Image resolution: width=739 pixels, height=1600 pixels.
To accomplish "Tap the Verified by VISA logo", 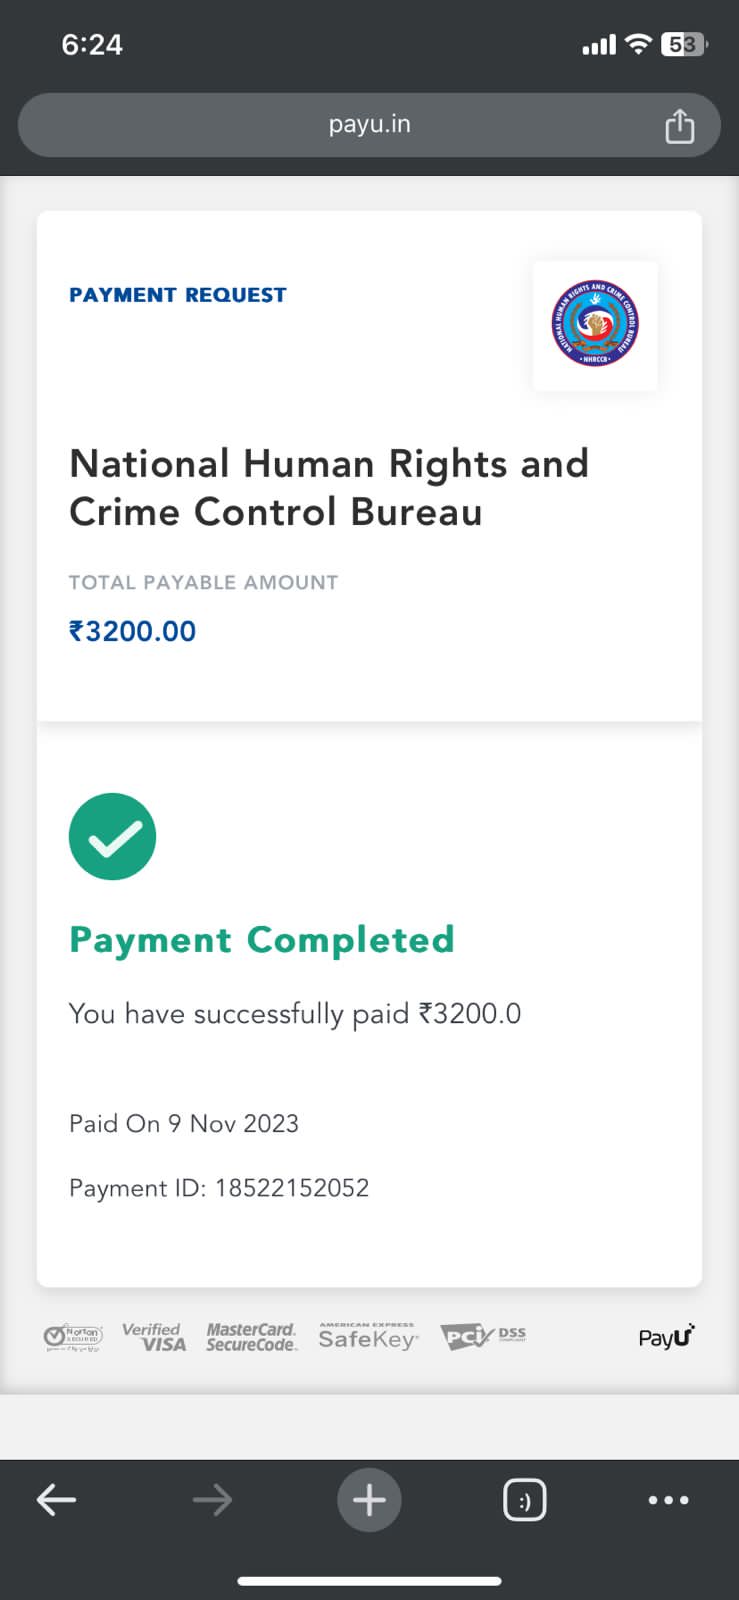I will pos(154,1337).
